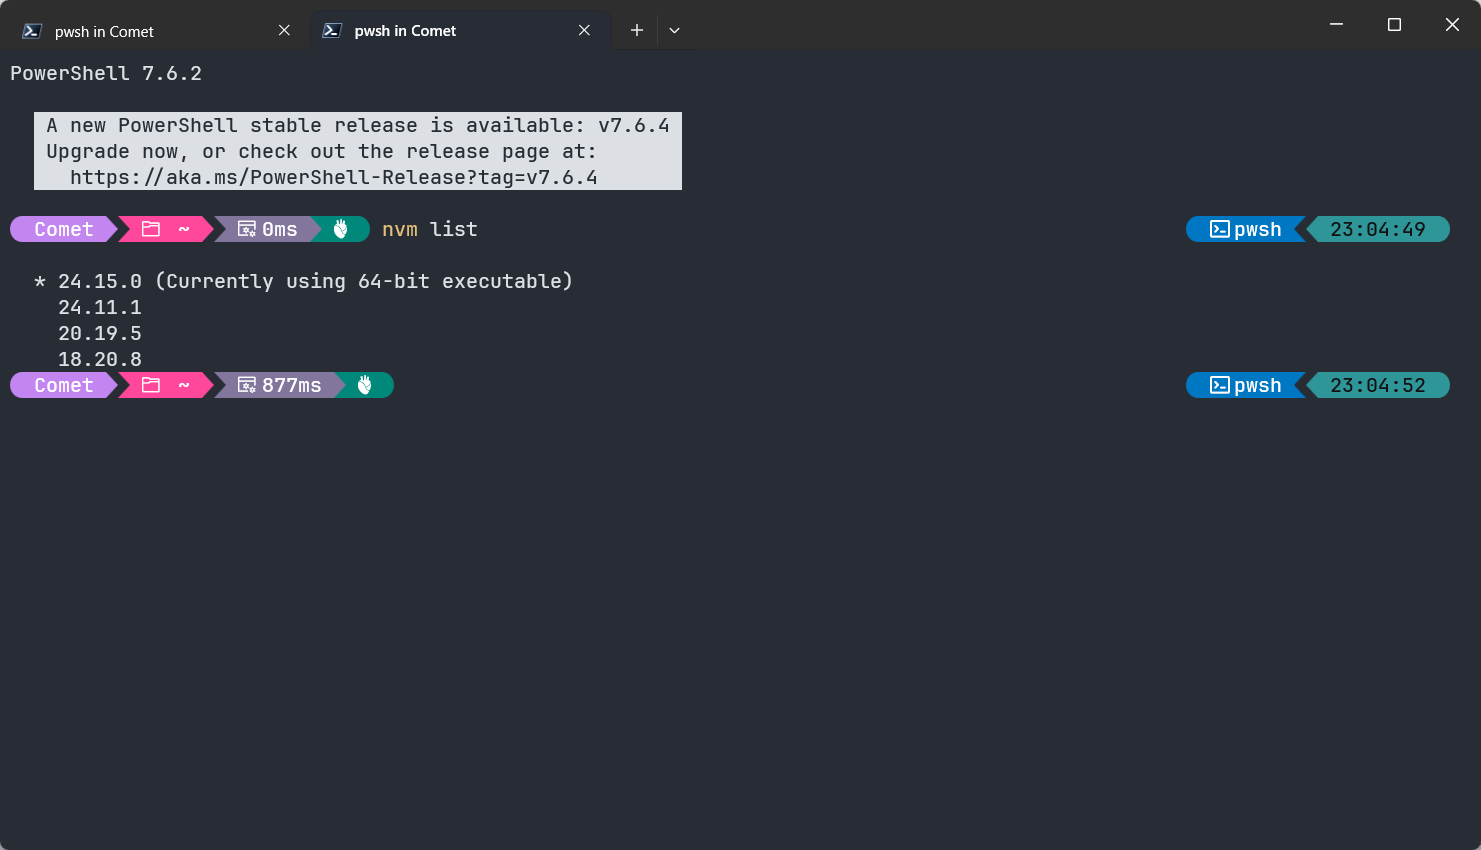Click the pwsh label beside 23:04:52

click(1258, 386)
